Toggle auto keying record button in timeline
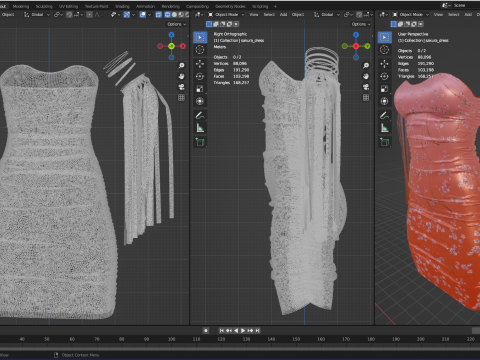The width and height of the screenshot is (480, 360). [206, 330]
